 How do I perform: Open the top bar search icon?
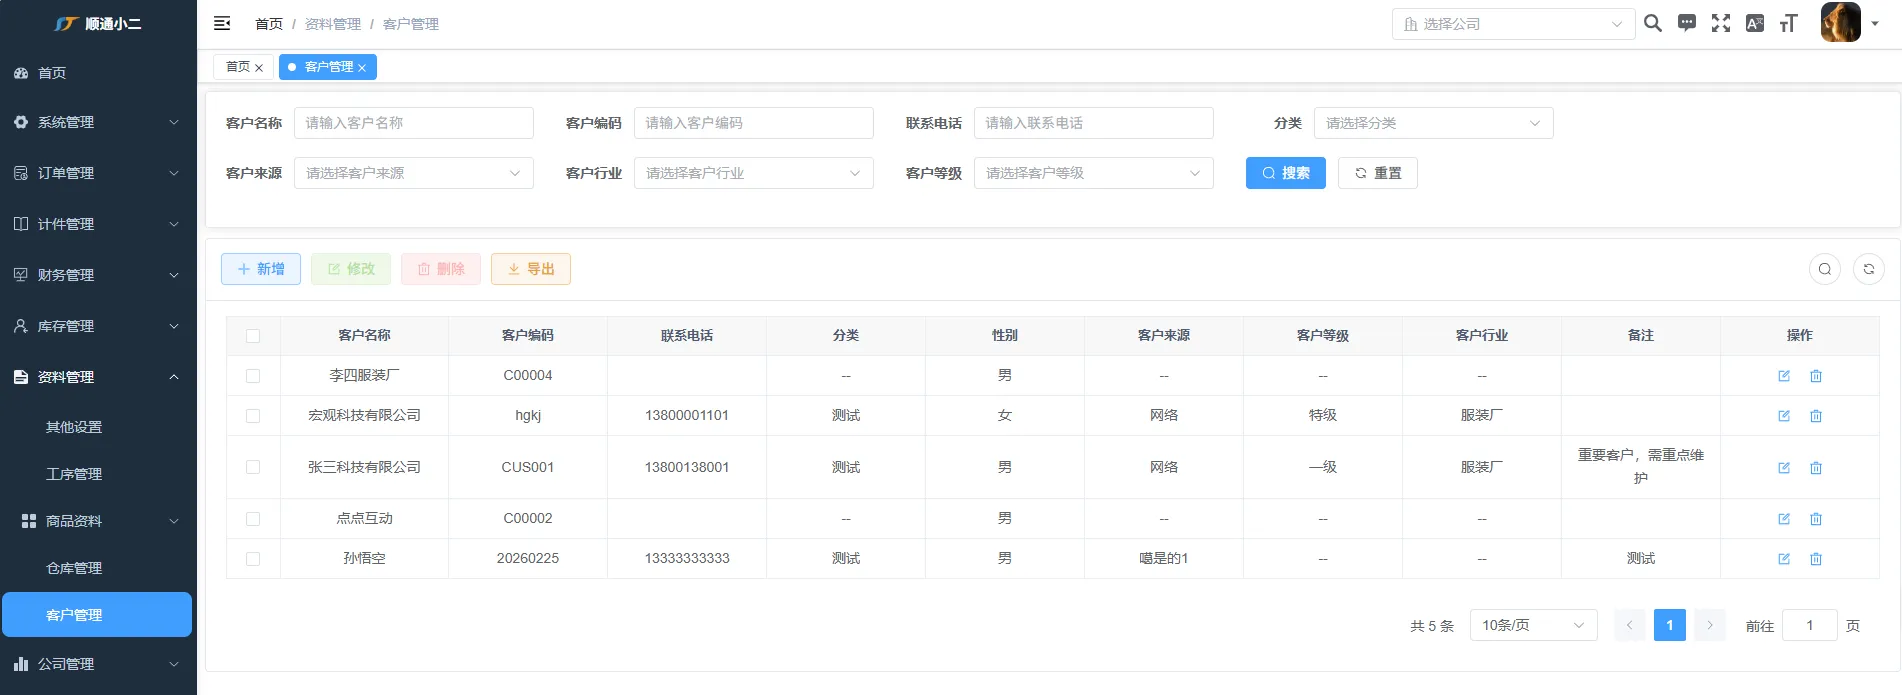(x=1653, y=23)
